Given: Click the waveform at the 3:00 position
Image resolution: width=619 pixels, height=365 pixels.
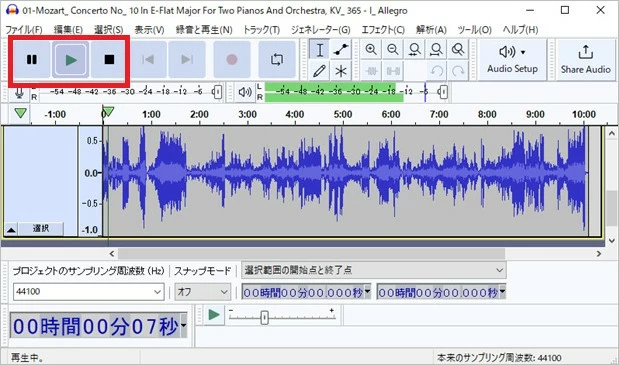Looking at the screenshot, I should [x=248, y=174].
